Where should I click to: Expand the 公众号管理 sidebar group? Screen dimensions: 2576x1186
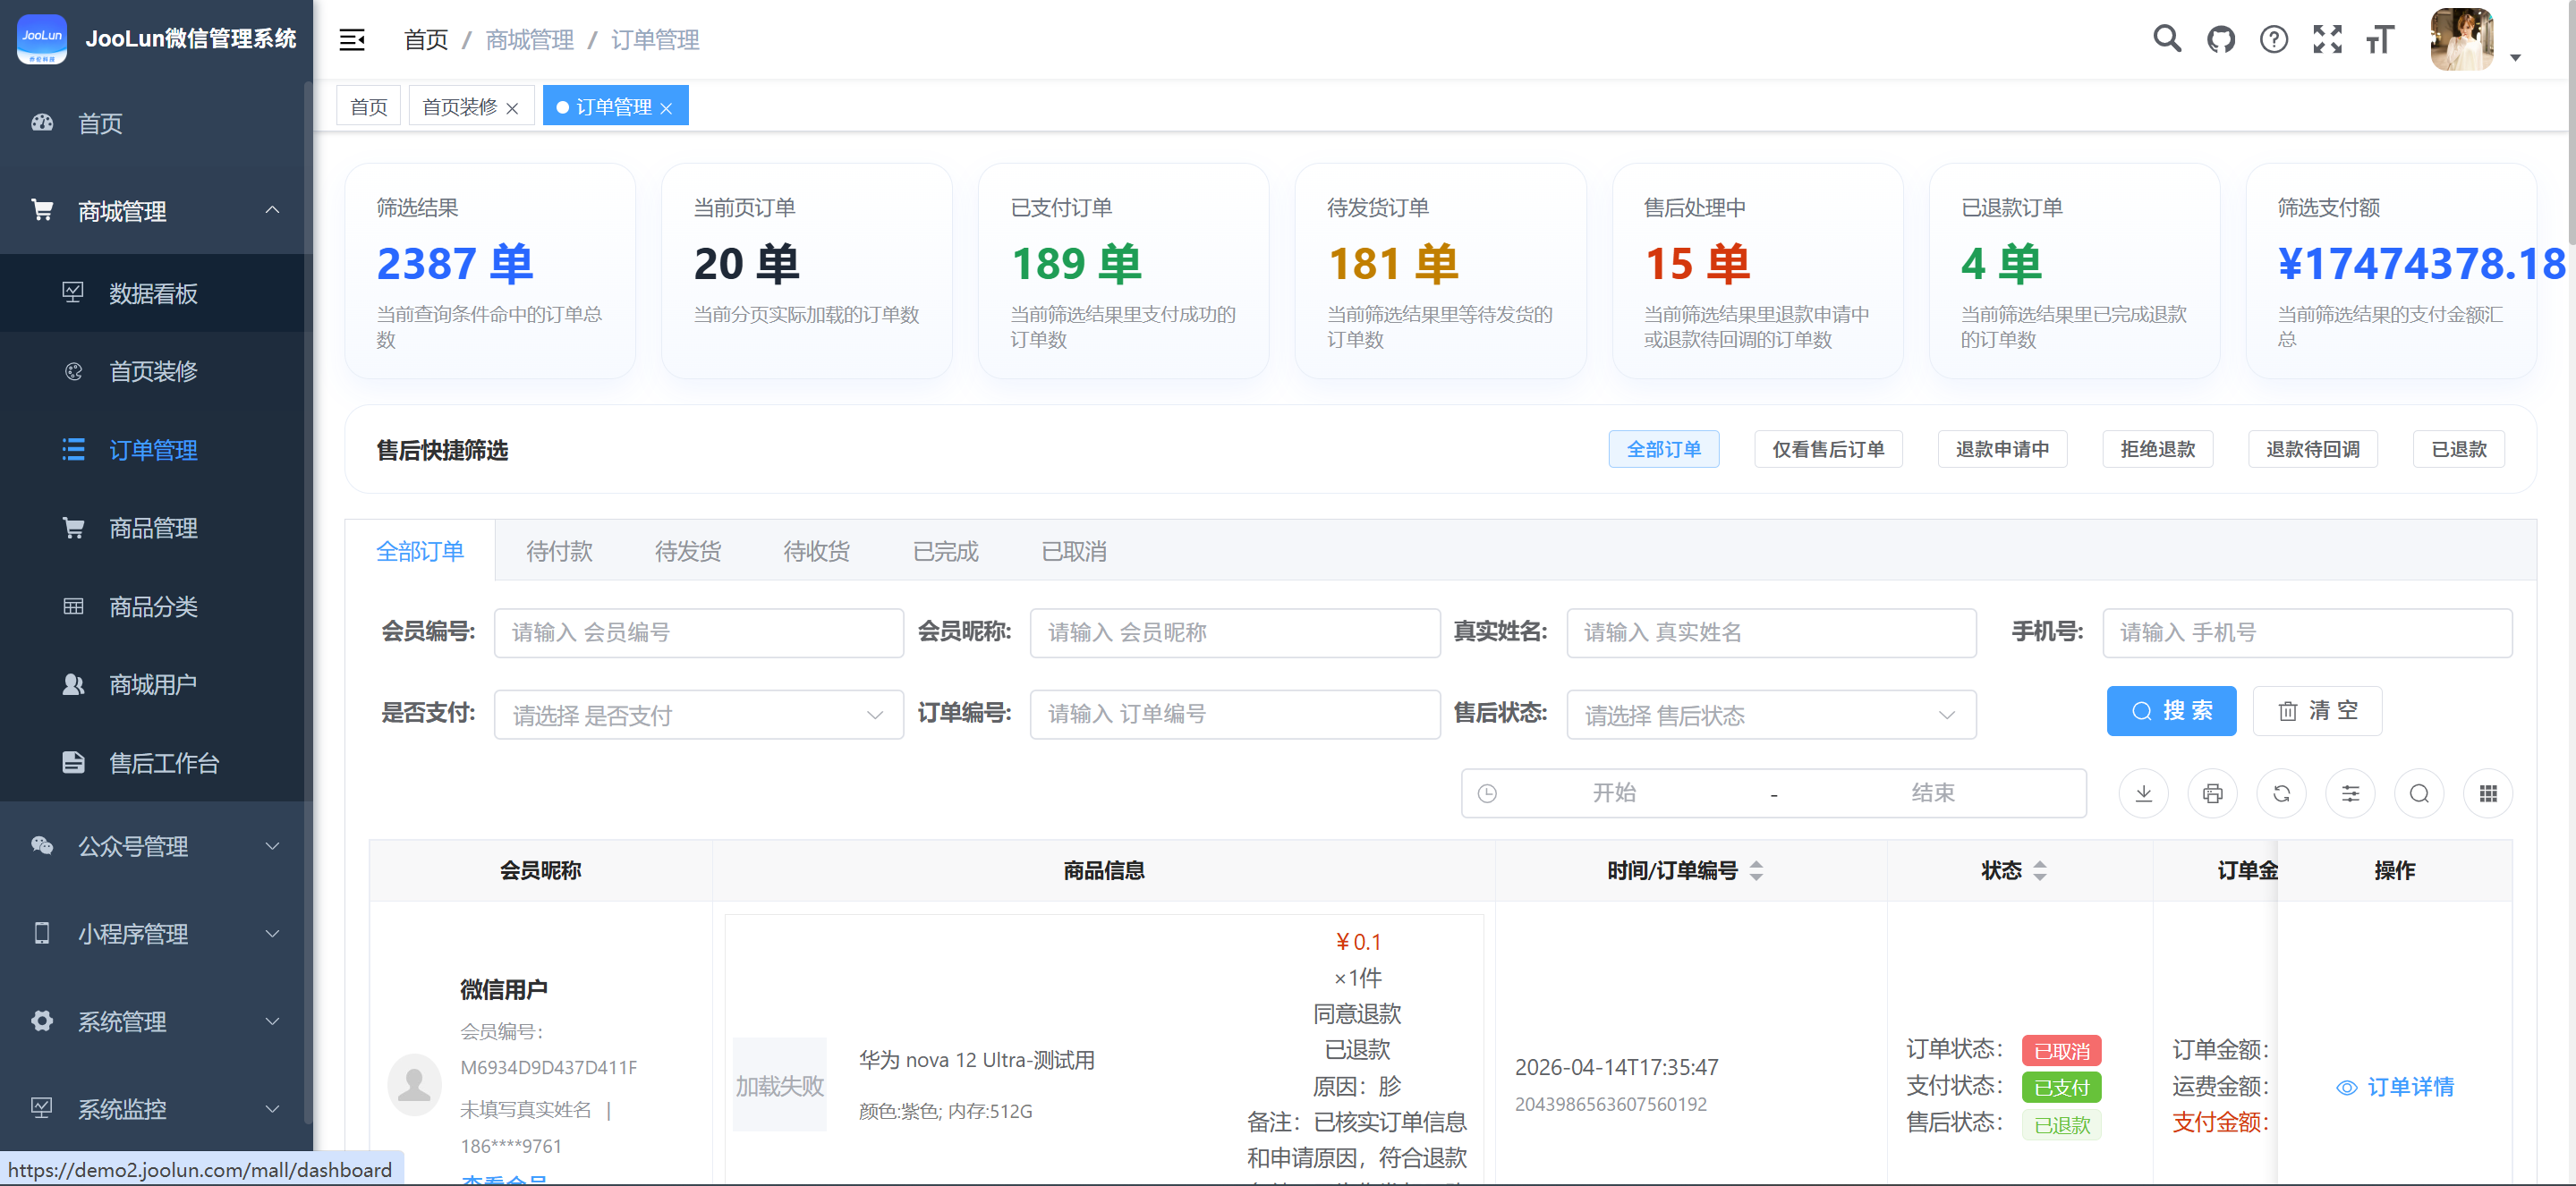[156, 846]
